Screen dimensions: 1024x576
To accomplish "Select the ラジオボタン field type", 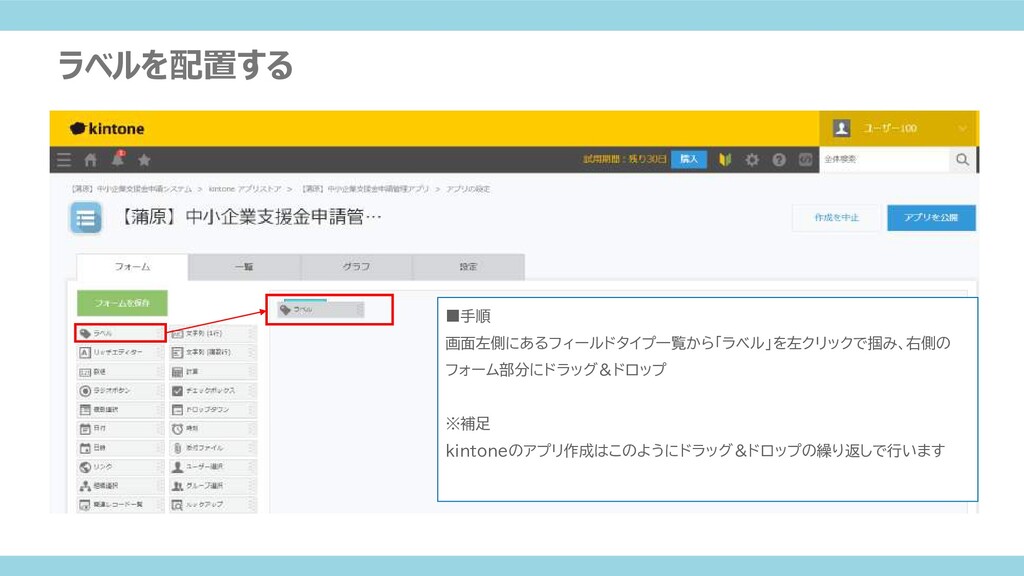I will 120,391.
